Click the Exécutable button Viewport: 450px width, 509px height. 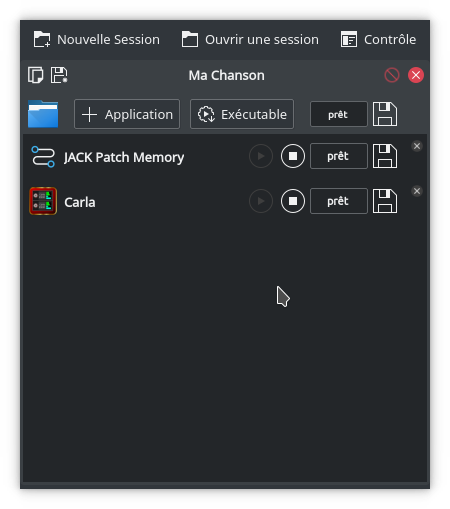(x=242, y=114)
